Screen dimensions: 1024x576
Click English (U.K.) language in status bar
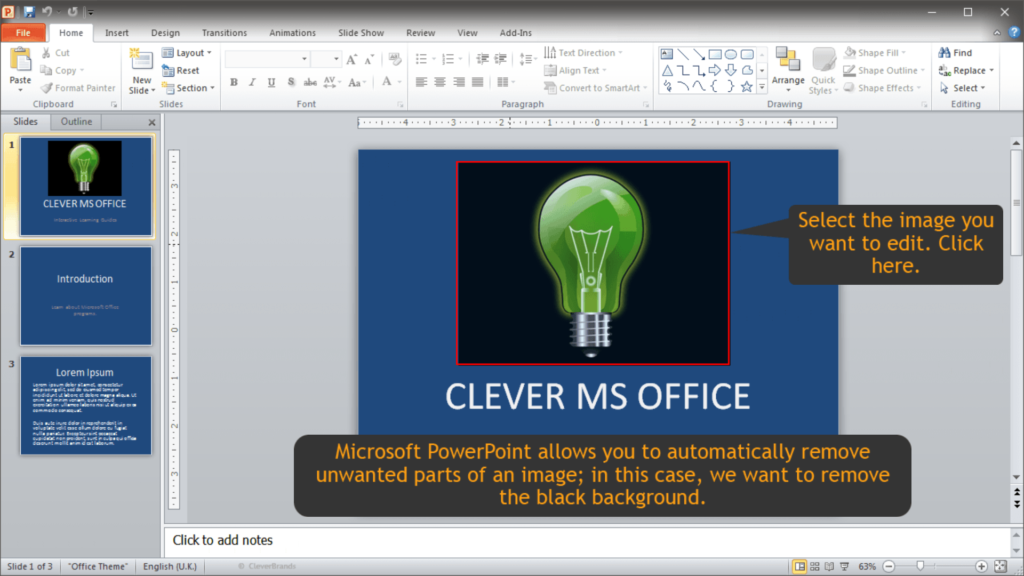click(x=170, y=566)
